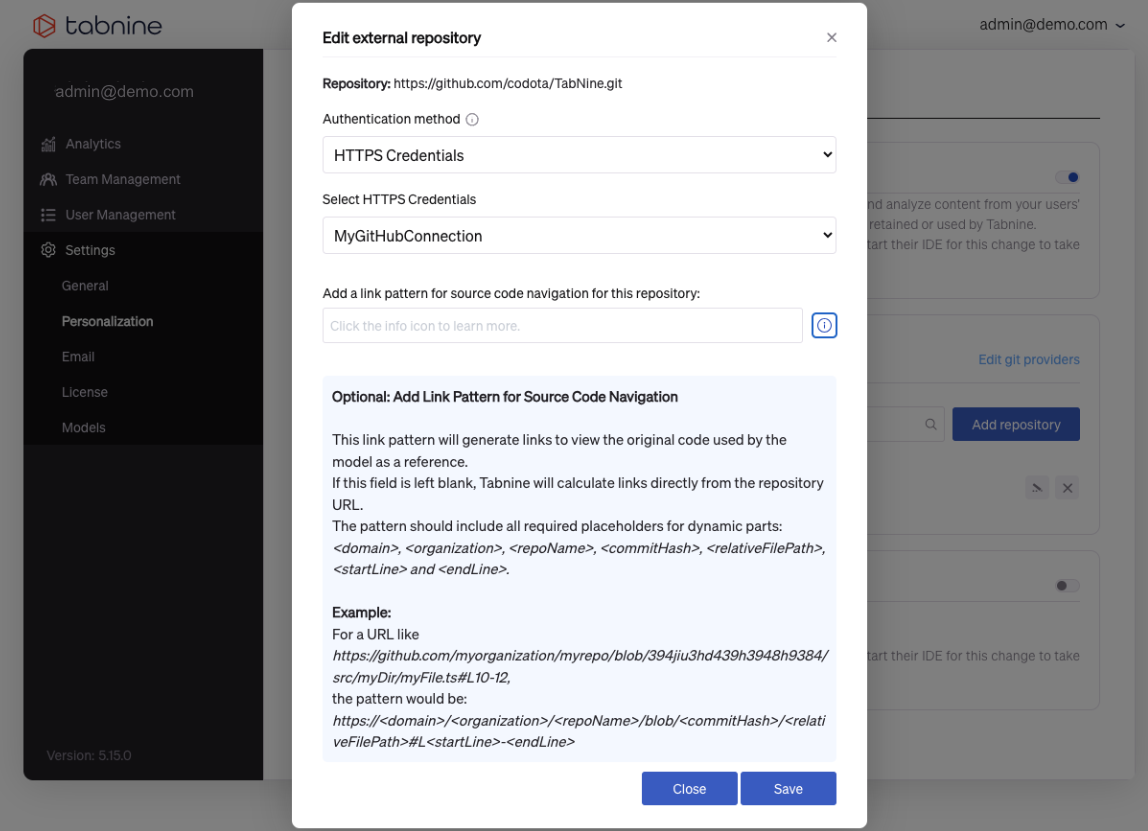Open the Personalization settings page
This screenshot has width=1148, height=831.
coord(107,321)
